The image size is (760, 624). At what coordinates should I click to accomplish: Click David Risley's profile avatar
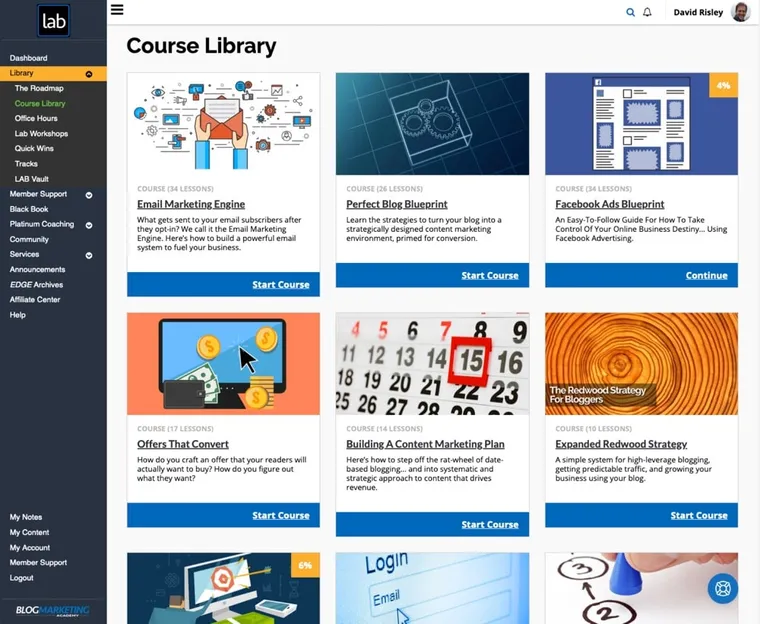741,12
